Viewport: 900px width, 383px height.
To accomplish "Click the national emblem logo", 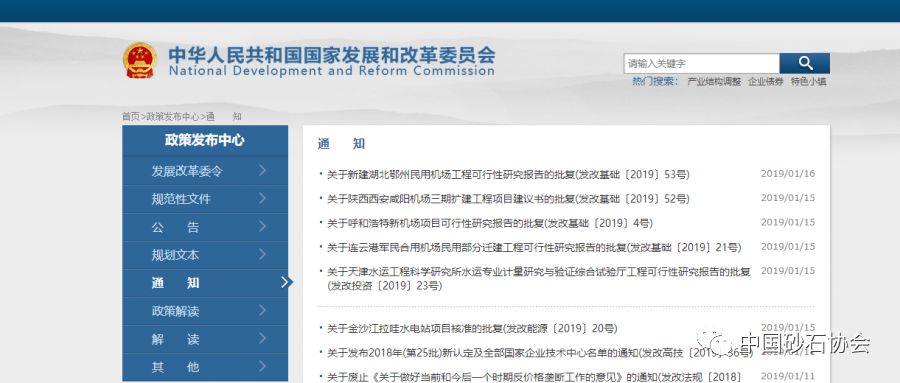I will coord(139,60).
